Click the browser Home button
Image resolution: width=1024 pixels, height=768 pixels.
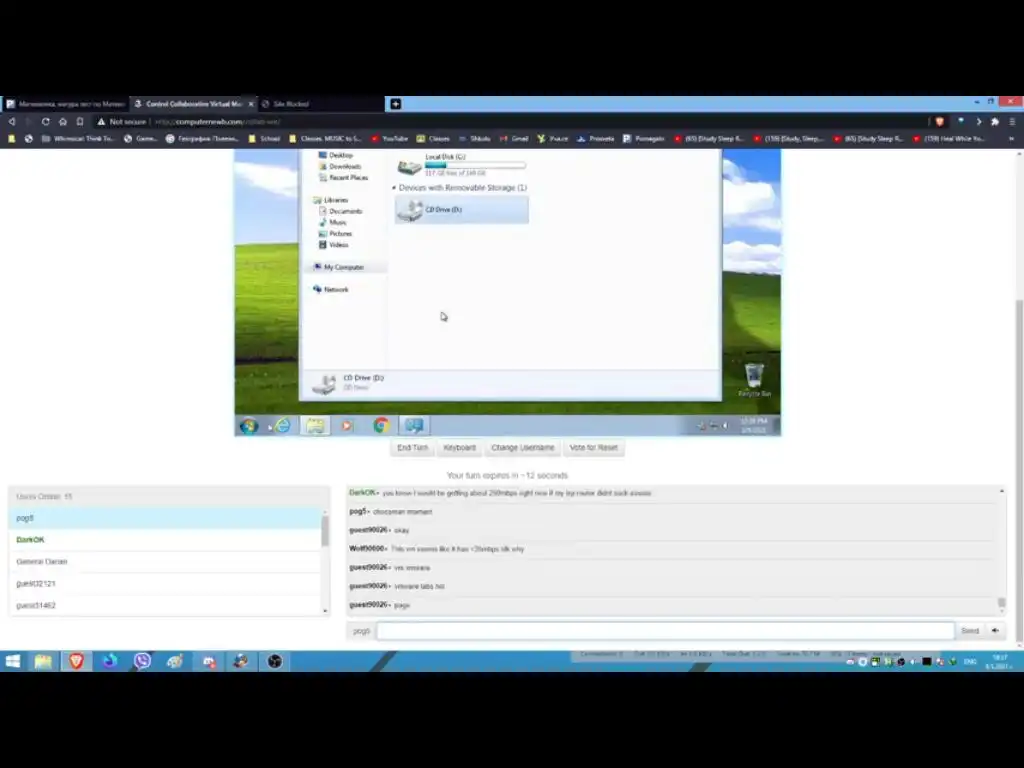(x=63, y=121)
